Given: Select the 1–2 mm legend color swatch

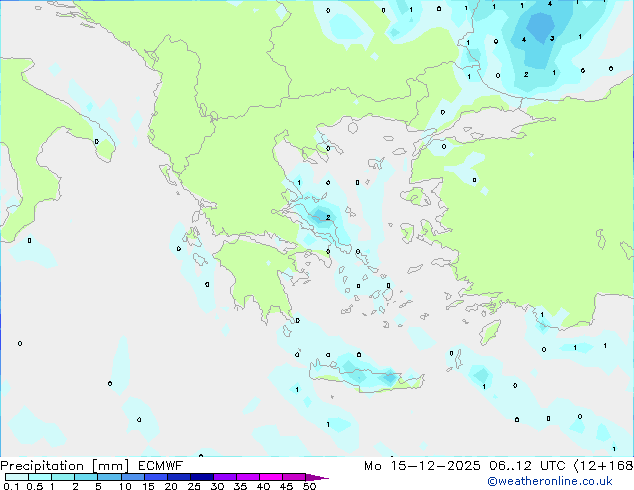Looking at the screenshot, I should pos(63,477).
